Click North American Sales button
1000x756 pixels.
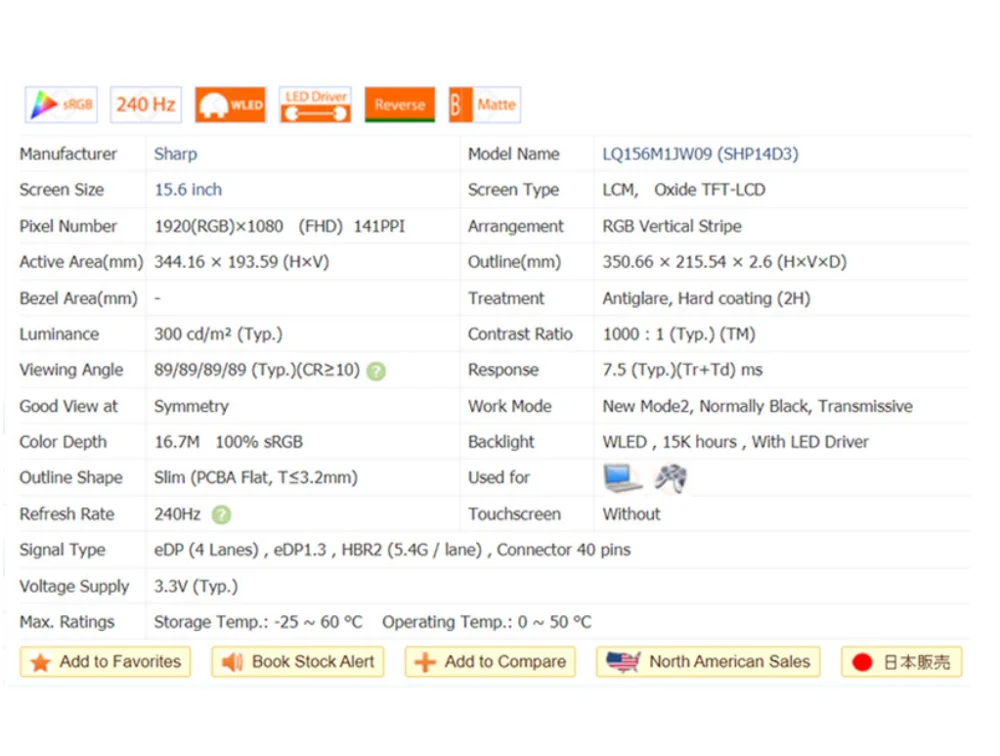pyautogui.click(x=708, y=662)
